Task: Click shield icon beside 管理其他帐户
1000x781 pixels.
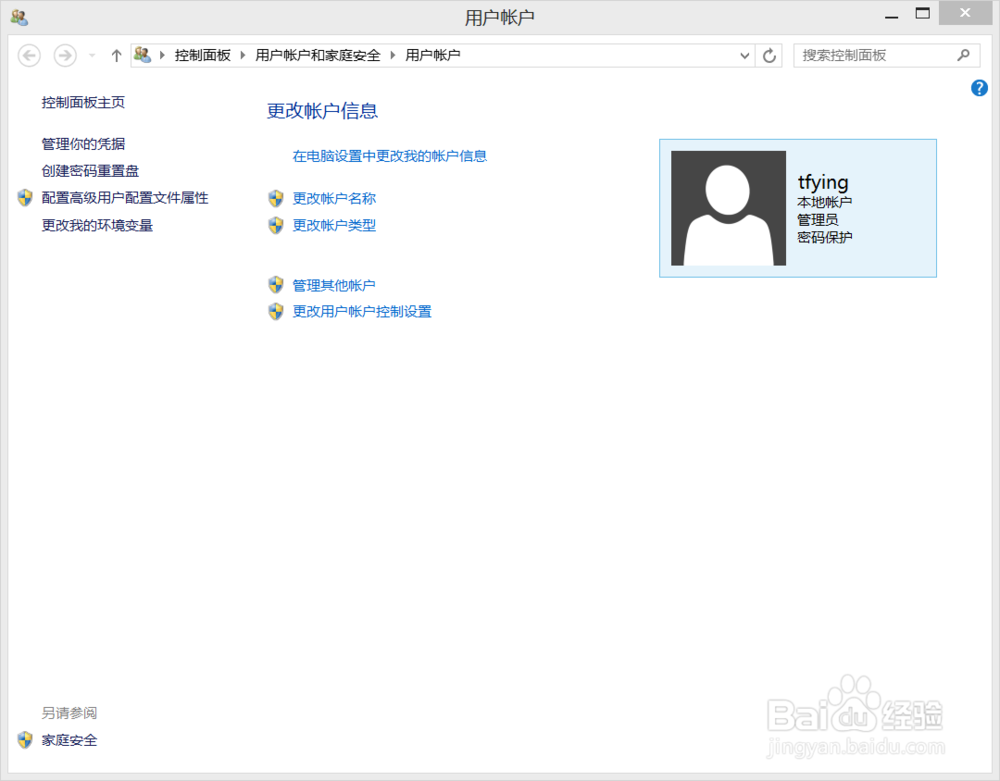Action: (x=276, y=284)
